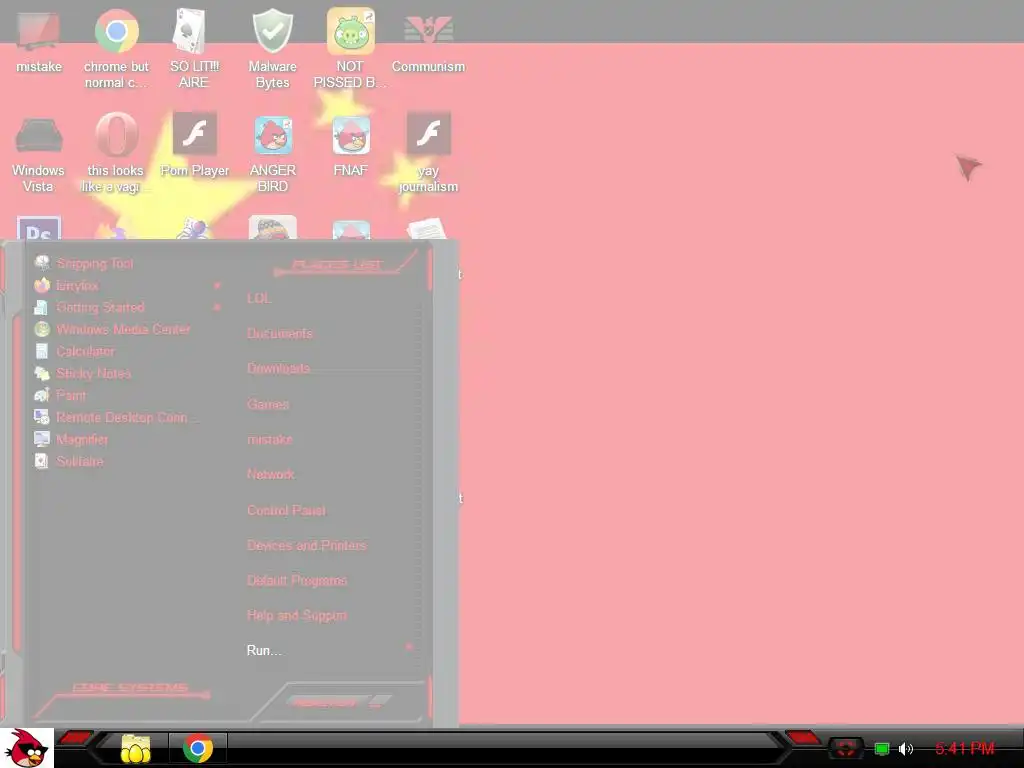Select the Flash shortcut beside ANGER BIRD
The image size is (1024, 768).
[x=195, y=145]
